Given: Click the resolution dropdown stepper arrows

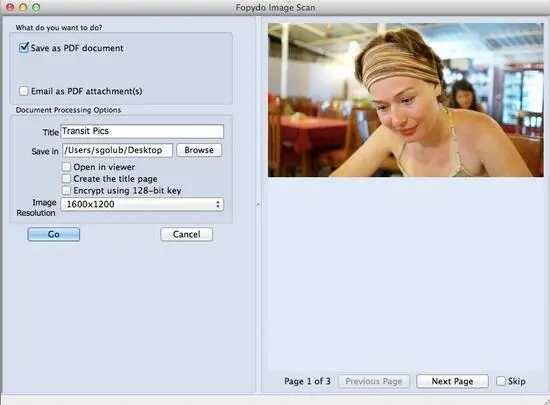Looking at the screenshot, I should 218,204.
